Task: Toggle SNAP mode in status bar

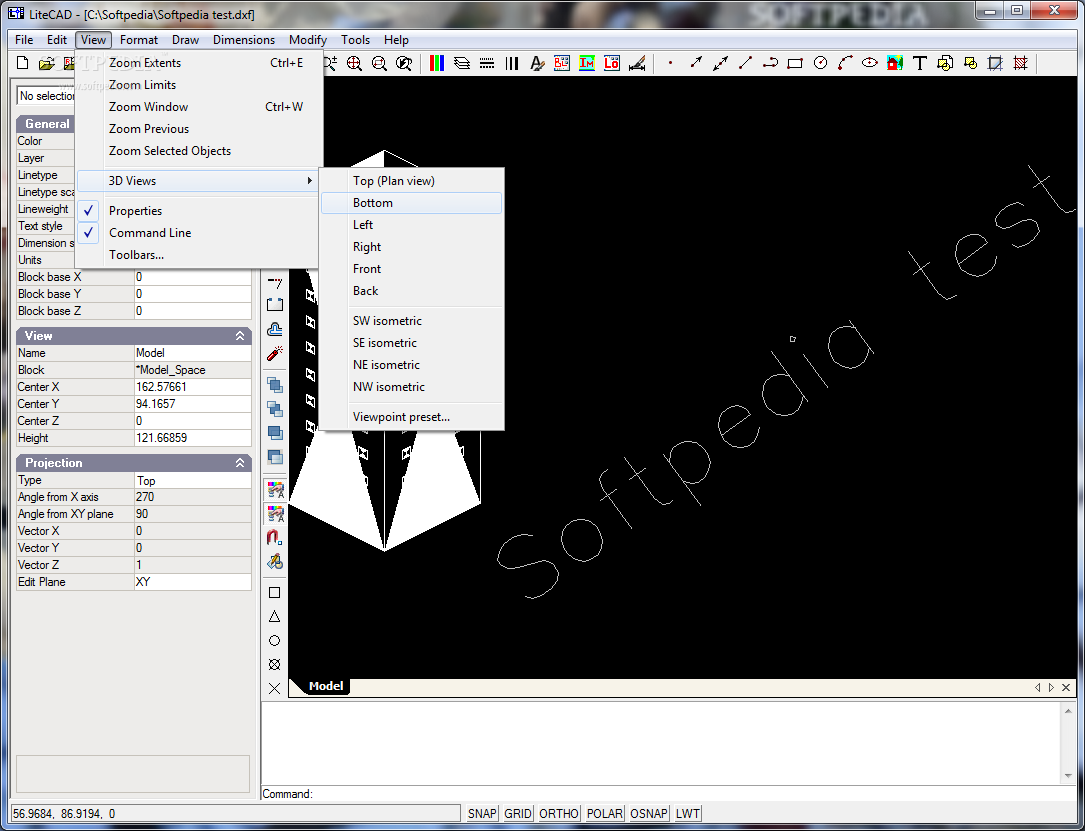Action: coord(482,814)
